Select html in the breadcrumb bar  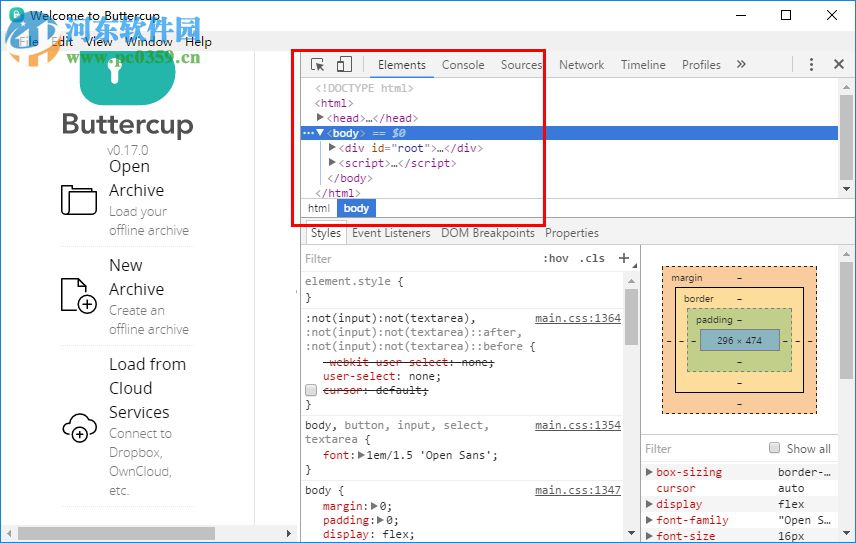coord(319,208)
